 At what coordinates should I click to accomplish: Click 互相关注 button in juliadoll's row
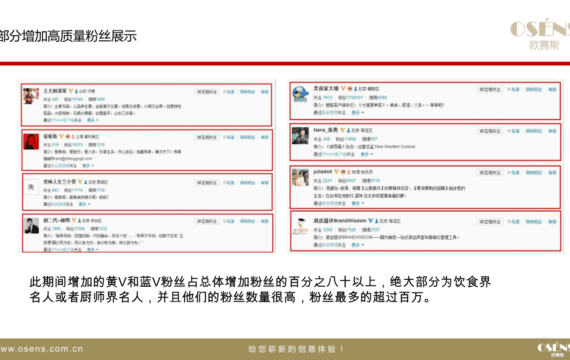coord(490,173)
